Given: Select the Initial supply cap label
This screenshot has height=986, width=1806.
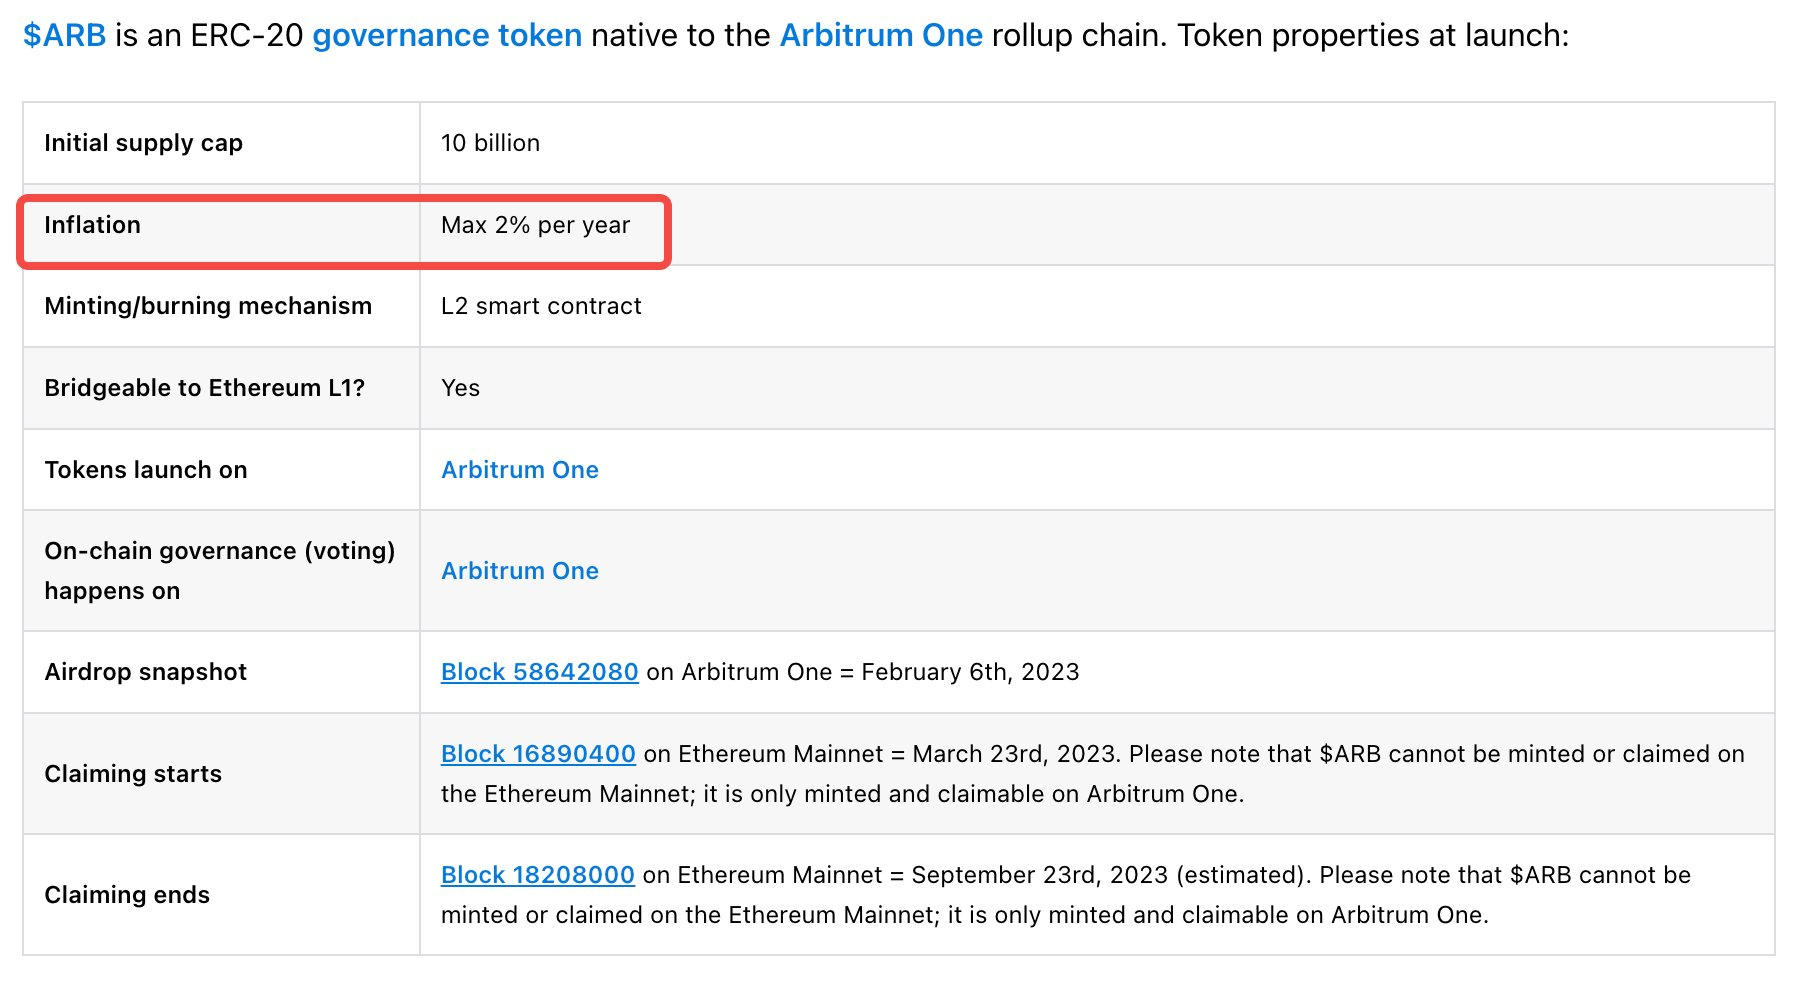Looking at the screenshot, I should tap(144, 143).
